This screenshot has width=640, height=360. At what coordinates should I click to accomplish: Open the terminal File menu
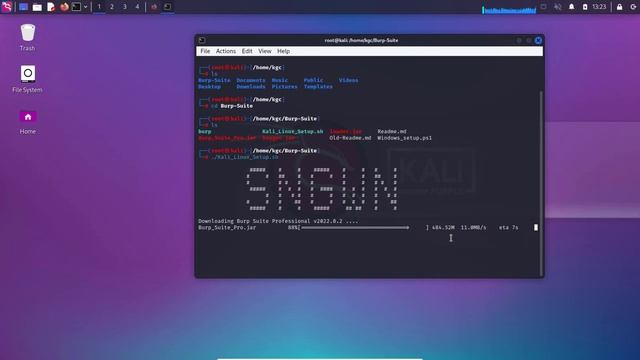tap(205, 51)
